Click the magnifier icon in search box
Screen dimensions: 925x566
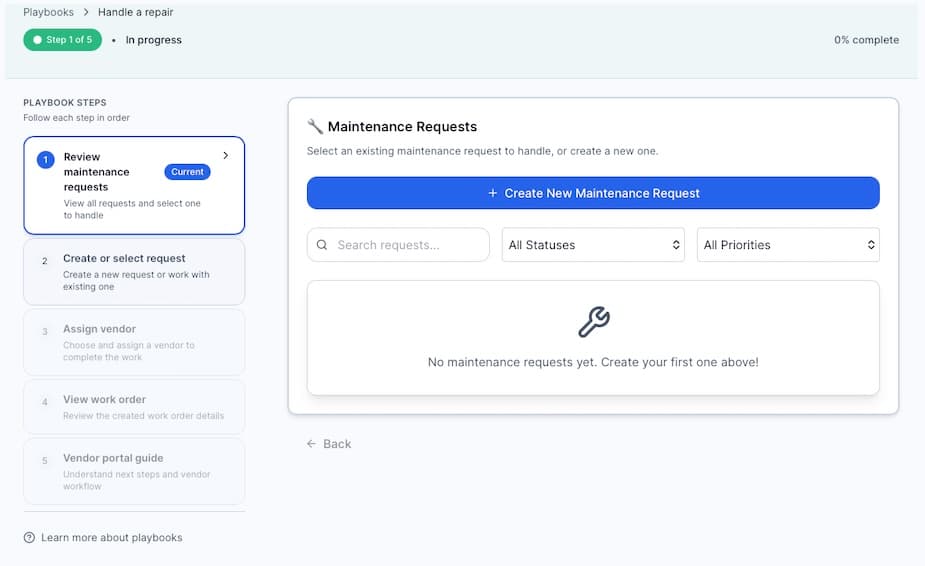(322, 245)
